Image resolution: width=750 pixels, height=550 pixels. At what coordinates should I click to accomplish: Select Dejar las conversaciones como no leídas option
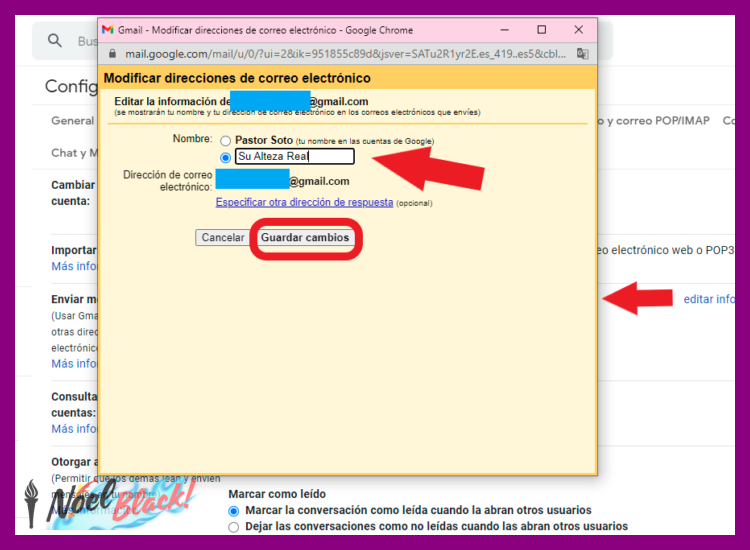click(x=233, y=527)
